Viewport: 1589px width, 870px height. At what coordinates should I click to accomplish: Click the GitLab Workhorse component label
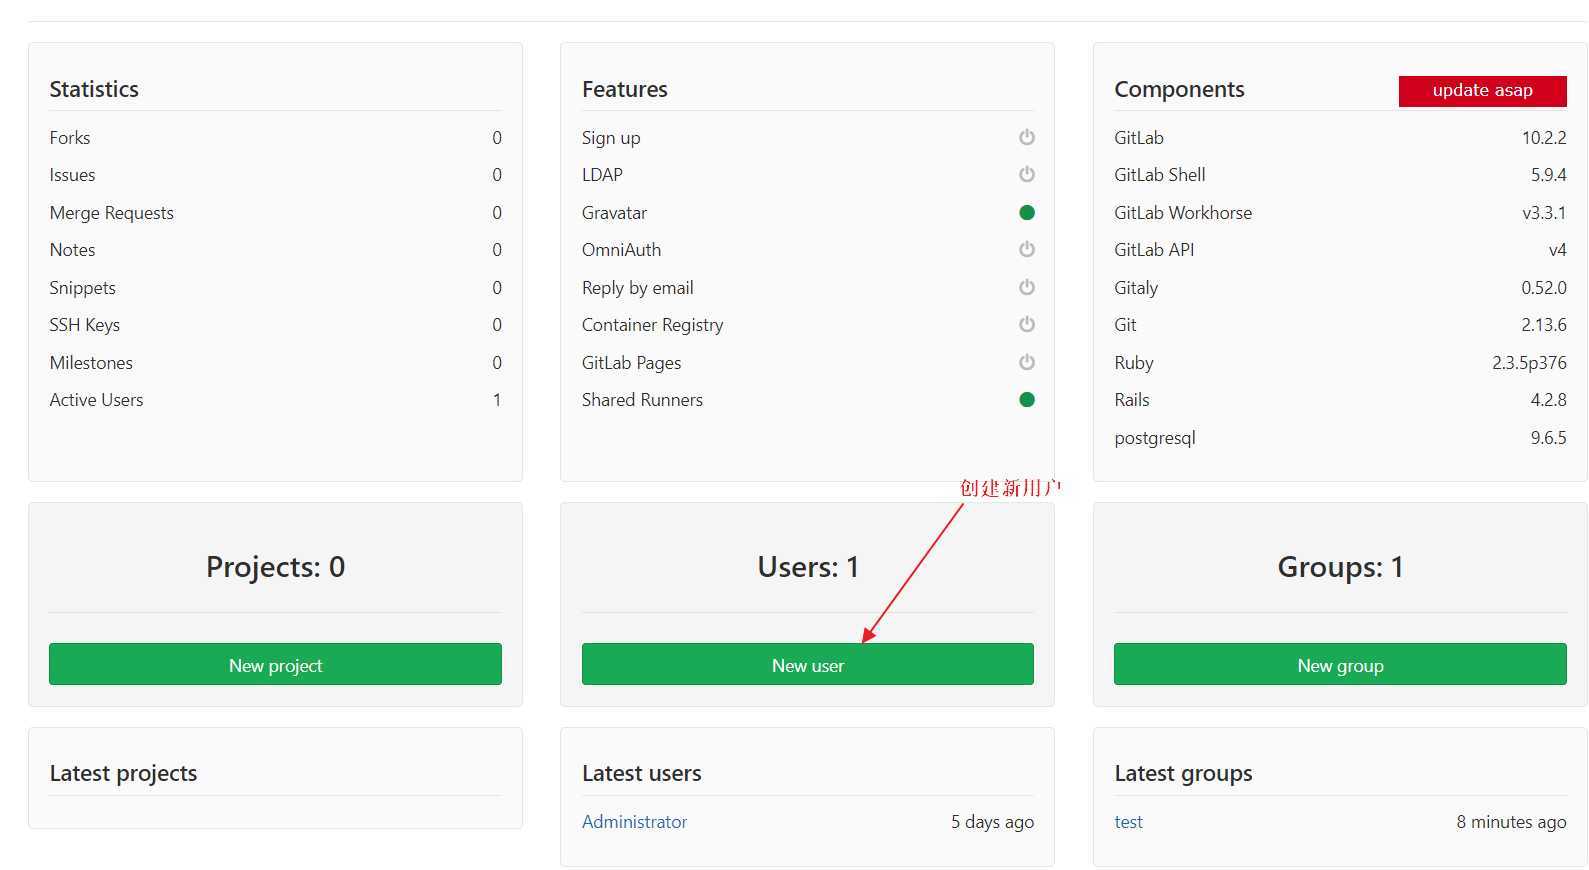click(x=1183, y=212)
